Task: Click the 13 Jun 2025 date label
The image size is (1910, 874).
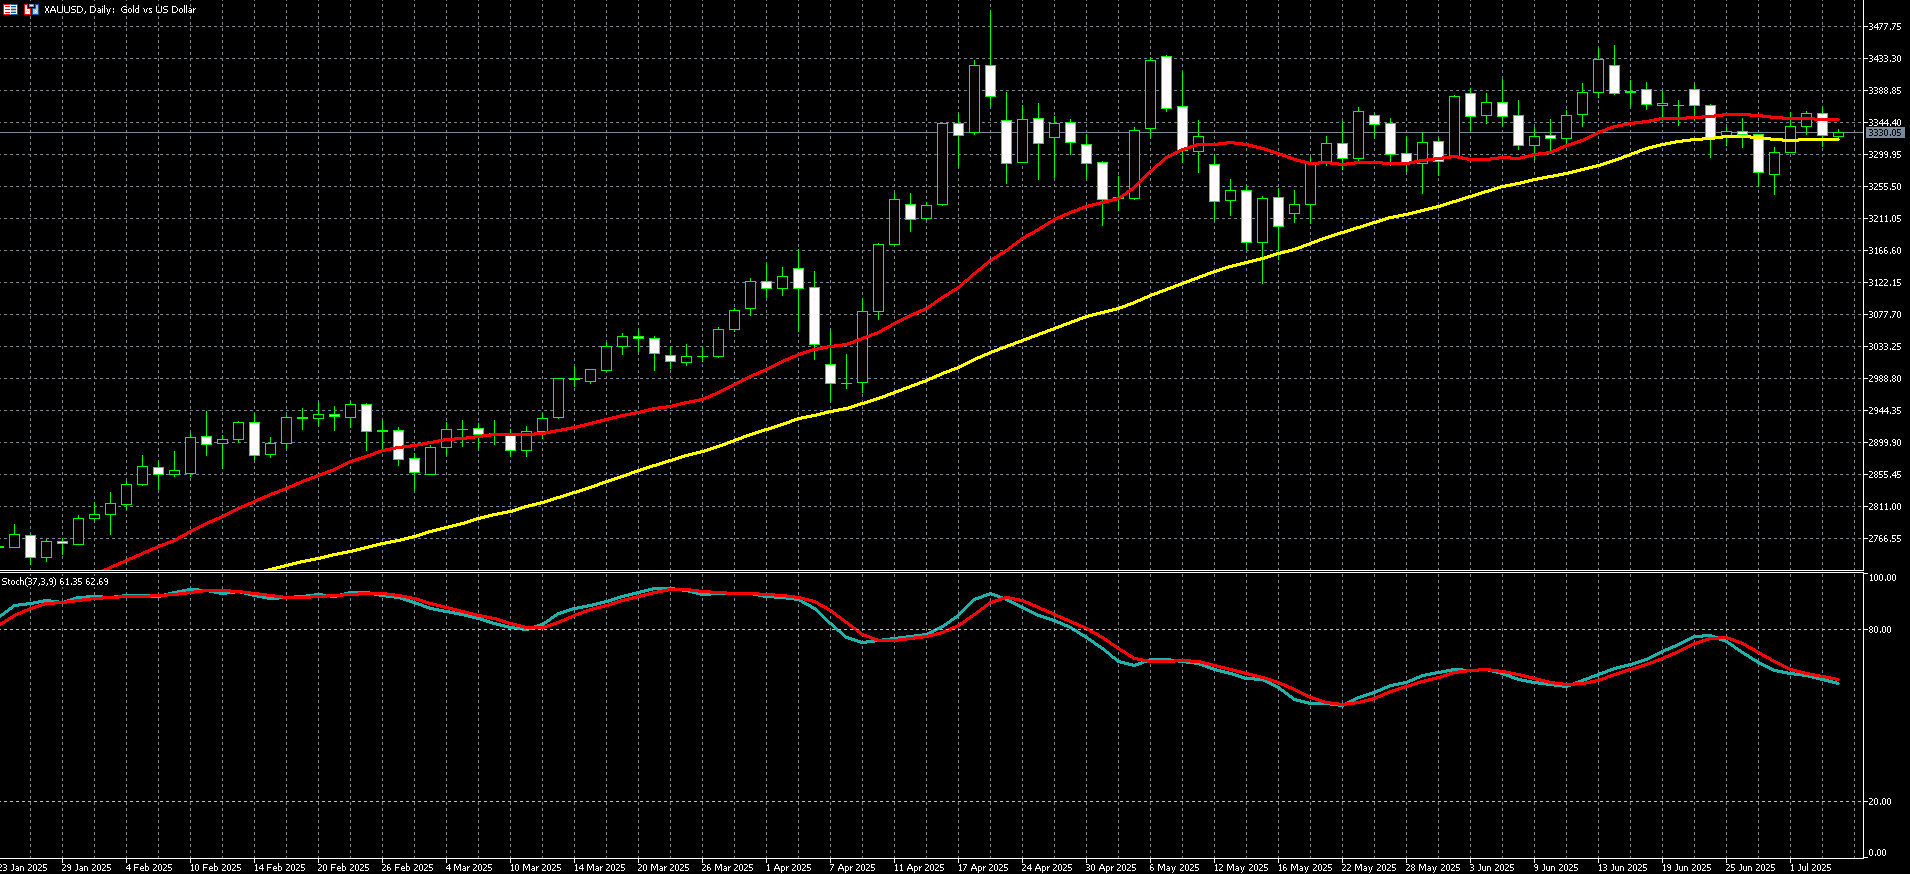Action: (1622, 867)
